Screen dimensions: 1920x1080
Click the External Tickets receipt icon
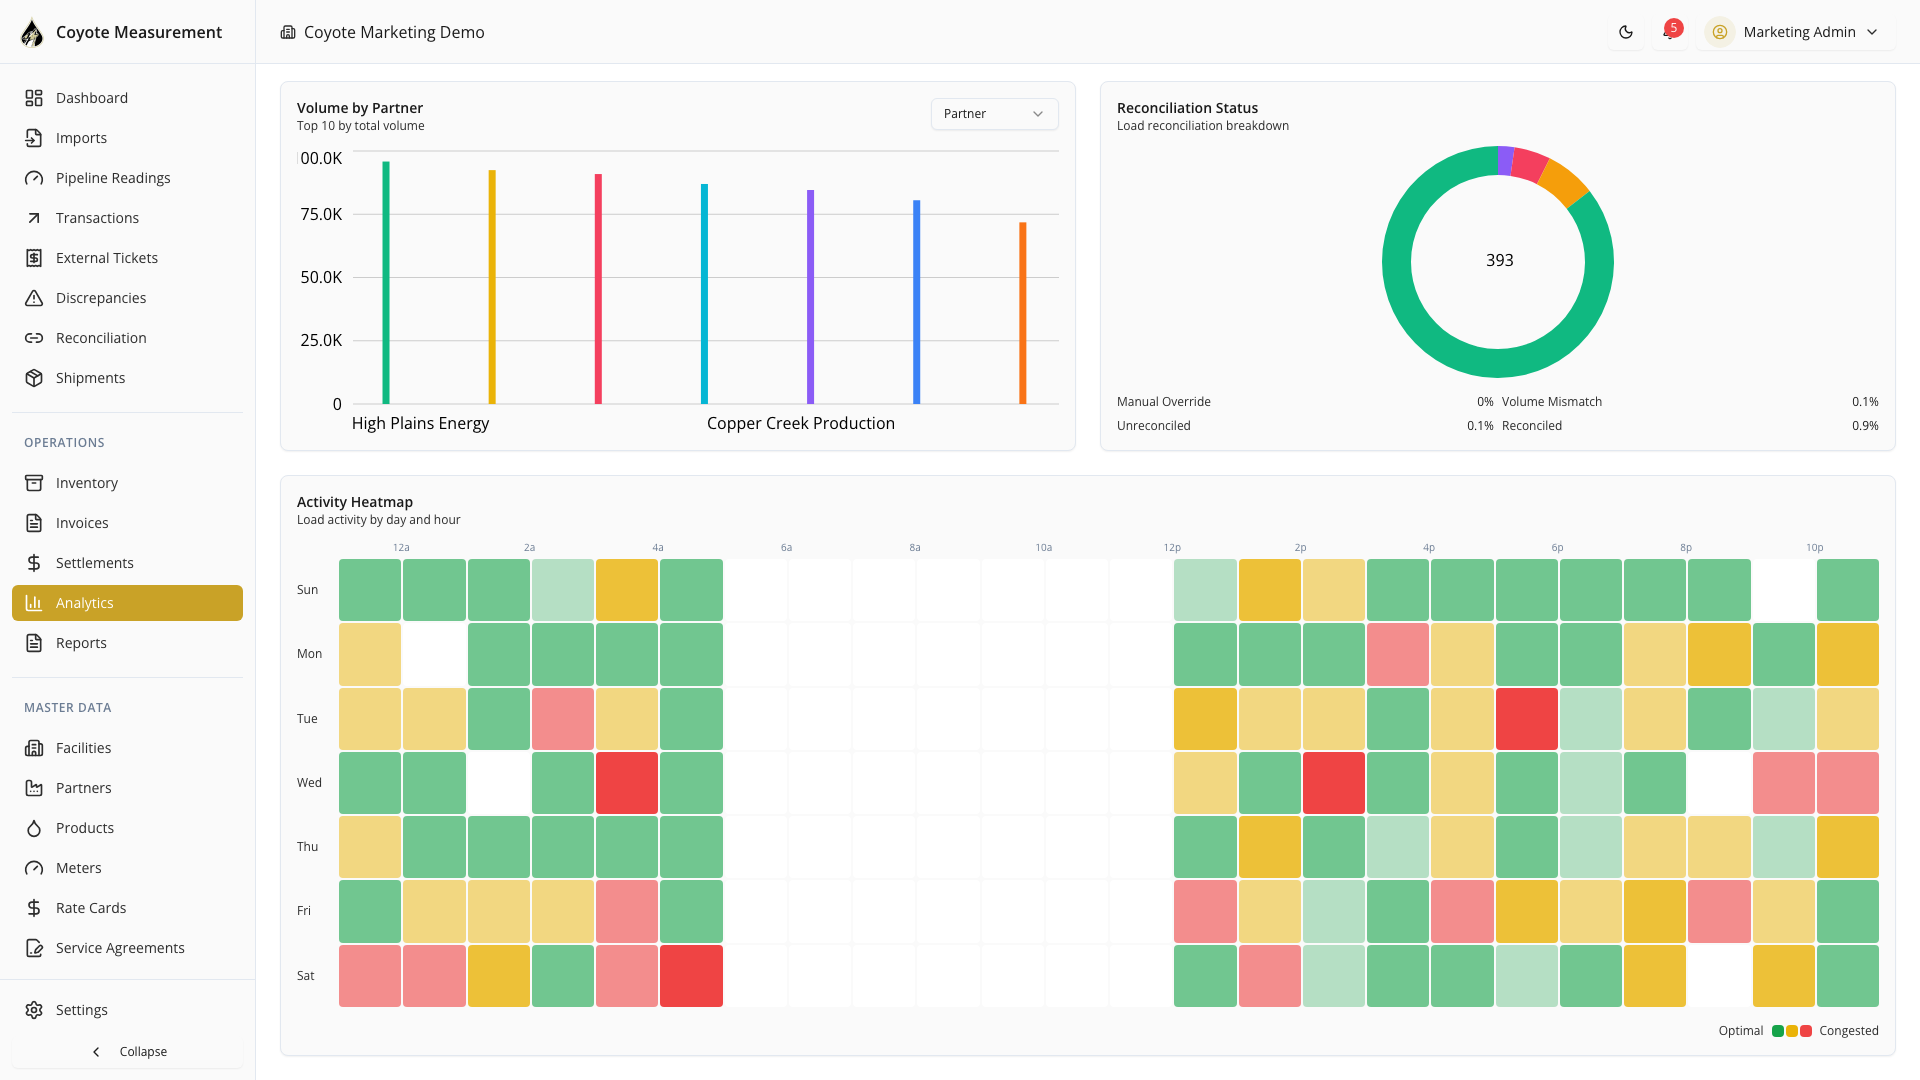(x=34, y=258)
